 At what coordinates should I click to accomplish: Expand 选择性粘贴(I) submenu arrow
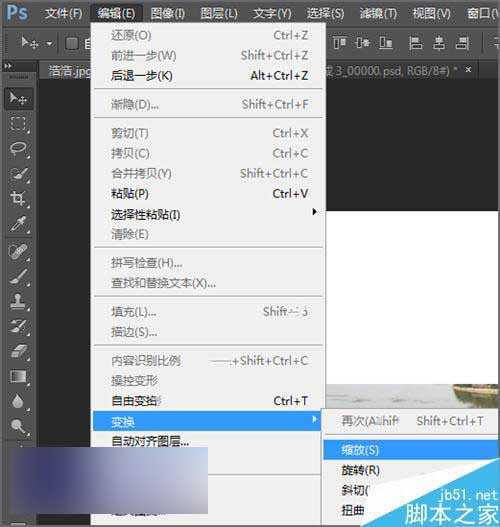[314, 212]
